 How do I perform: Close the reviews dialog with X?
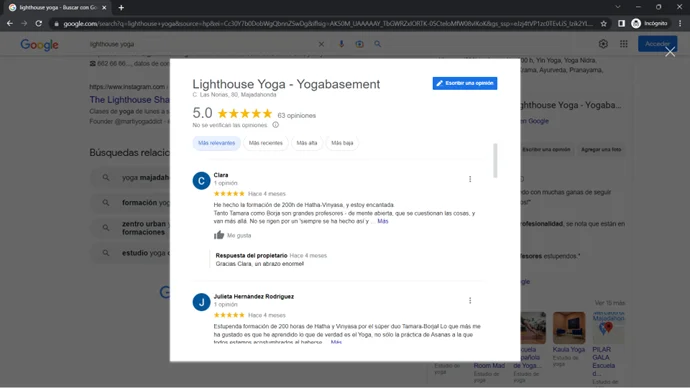pos(670,52)
